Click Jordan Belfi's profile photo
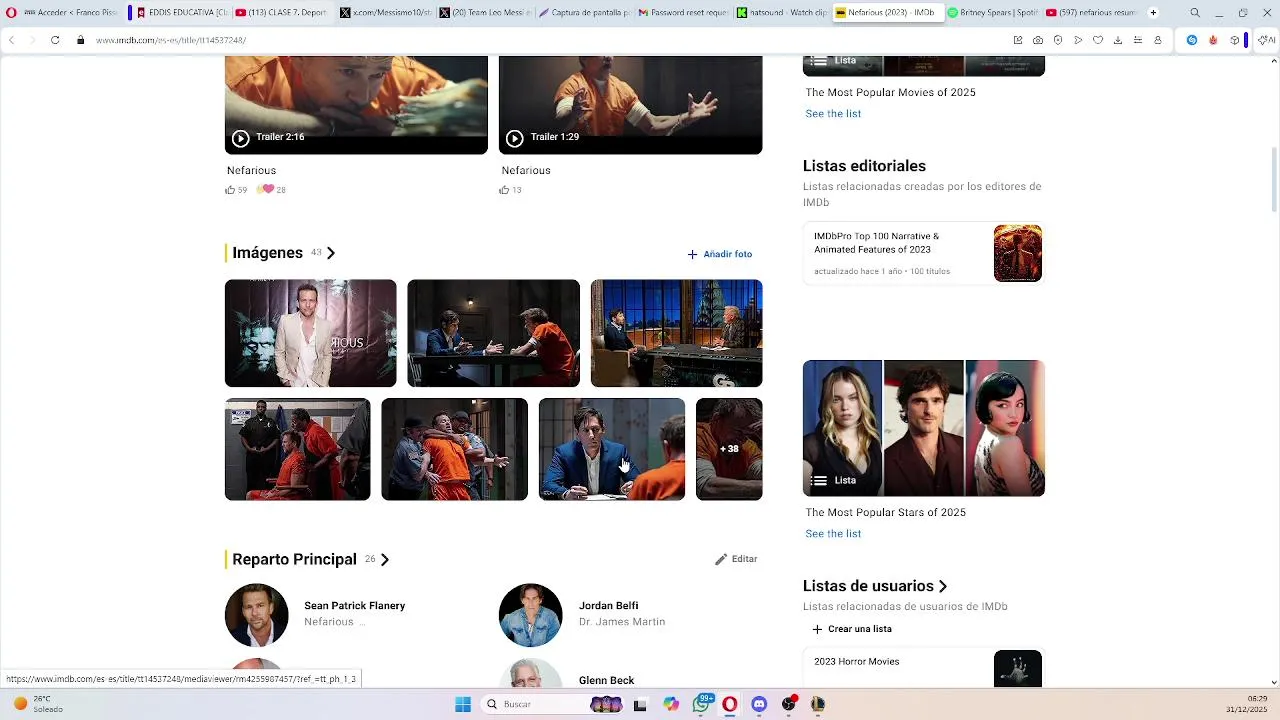This screenshot has width=1280, height=720. point(530,615)
